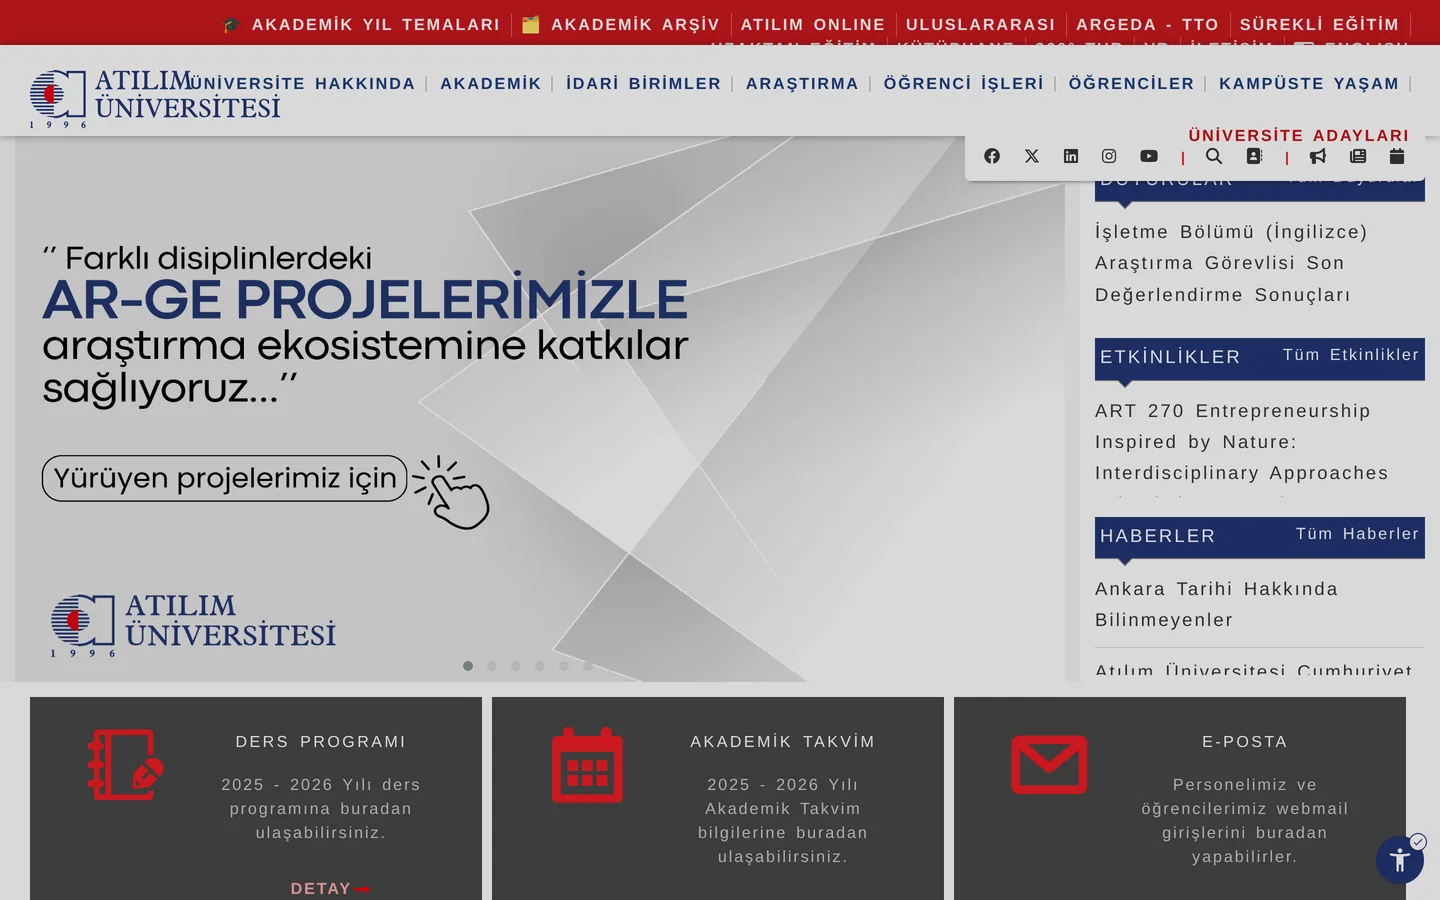Click the pointing hand cursor graphic
The image size is (1440, 900).
click(x=452, y=492)
